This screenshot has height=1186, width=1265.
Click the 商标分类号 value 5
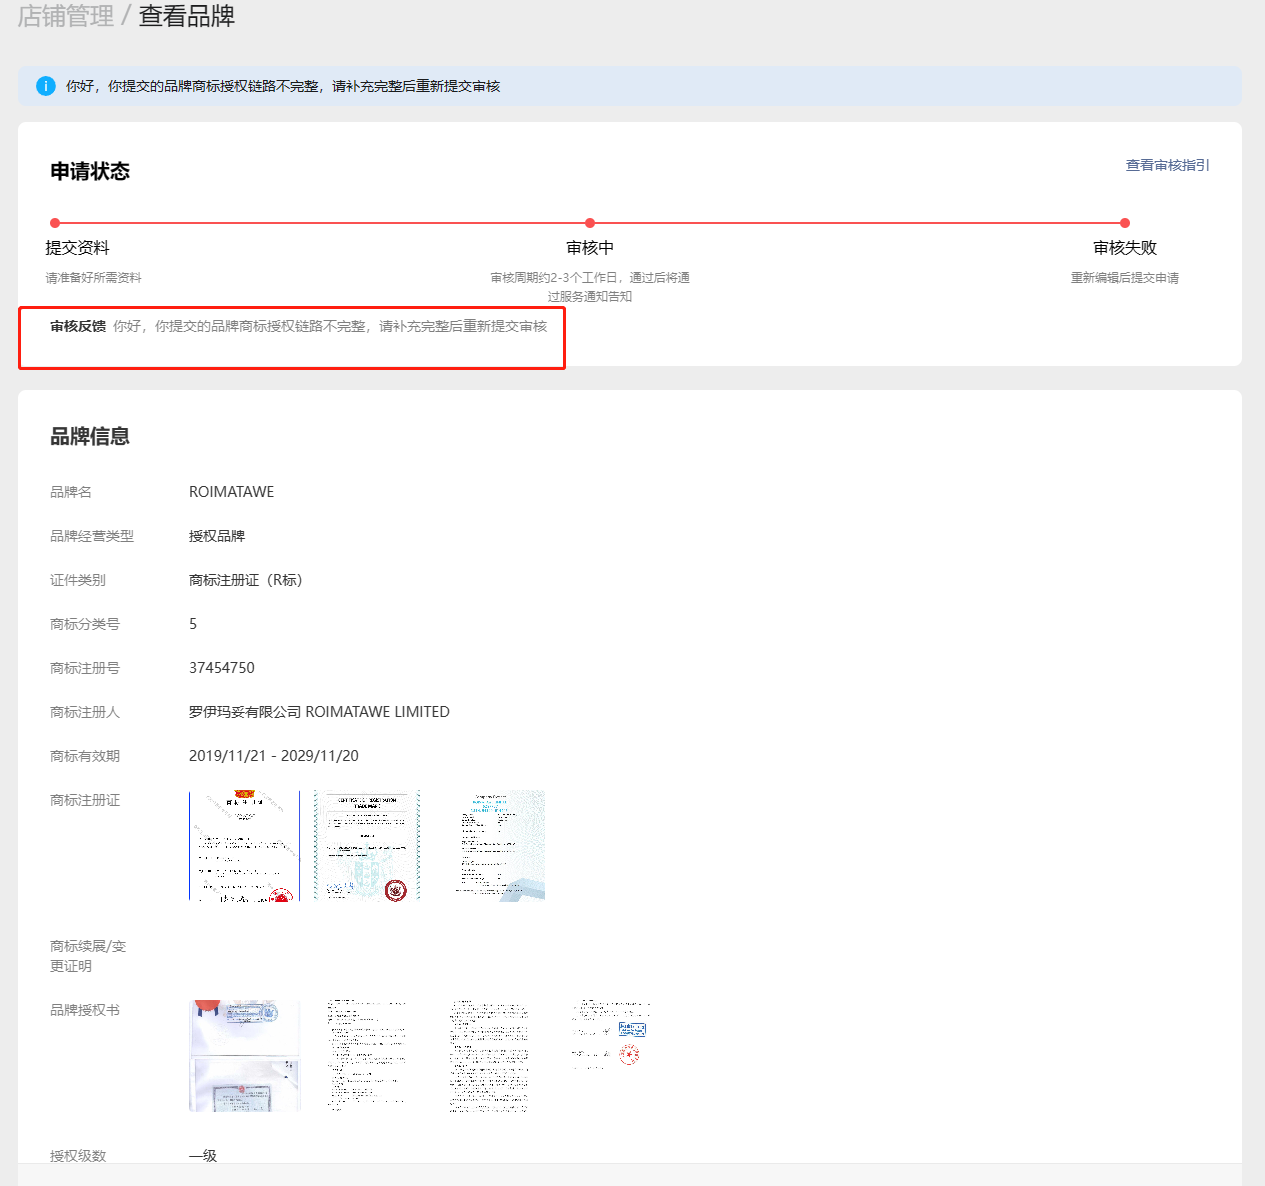point(193,624)
